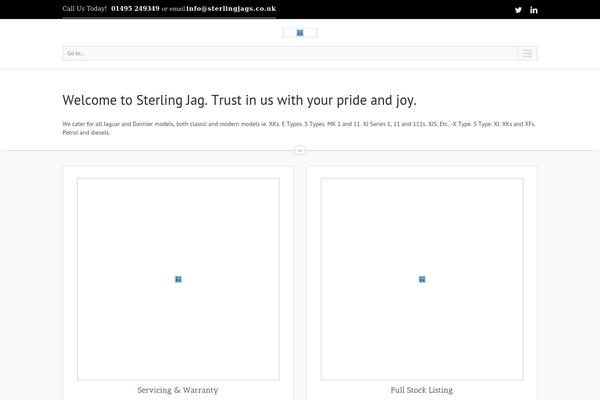Open the Servicing & Warranty image placeholder
Viewport: 600px width, 400px height.
click(178, 279)
